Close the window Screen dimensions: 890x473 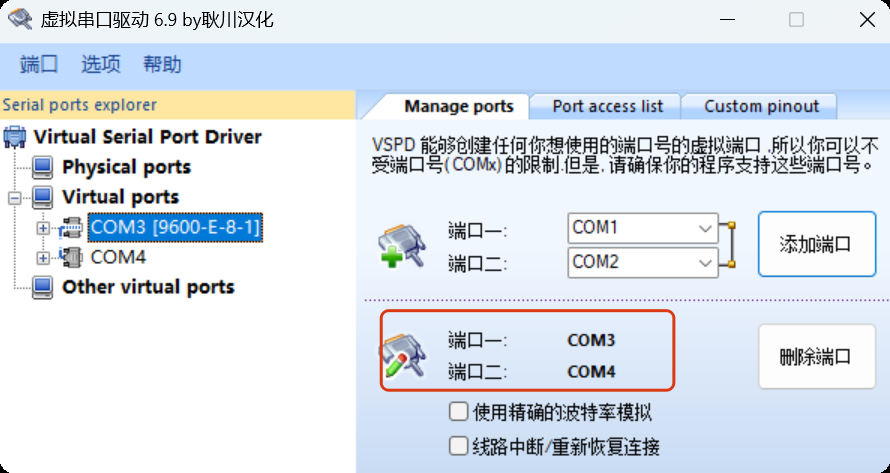(867, 20)
